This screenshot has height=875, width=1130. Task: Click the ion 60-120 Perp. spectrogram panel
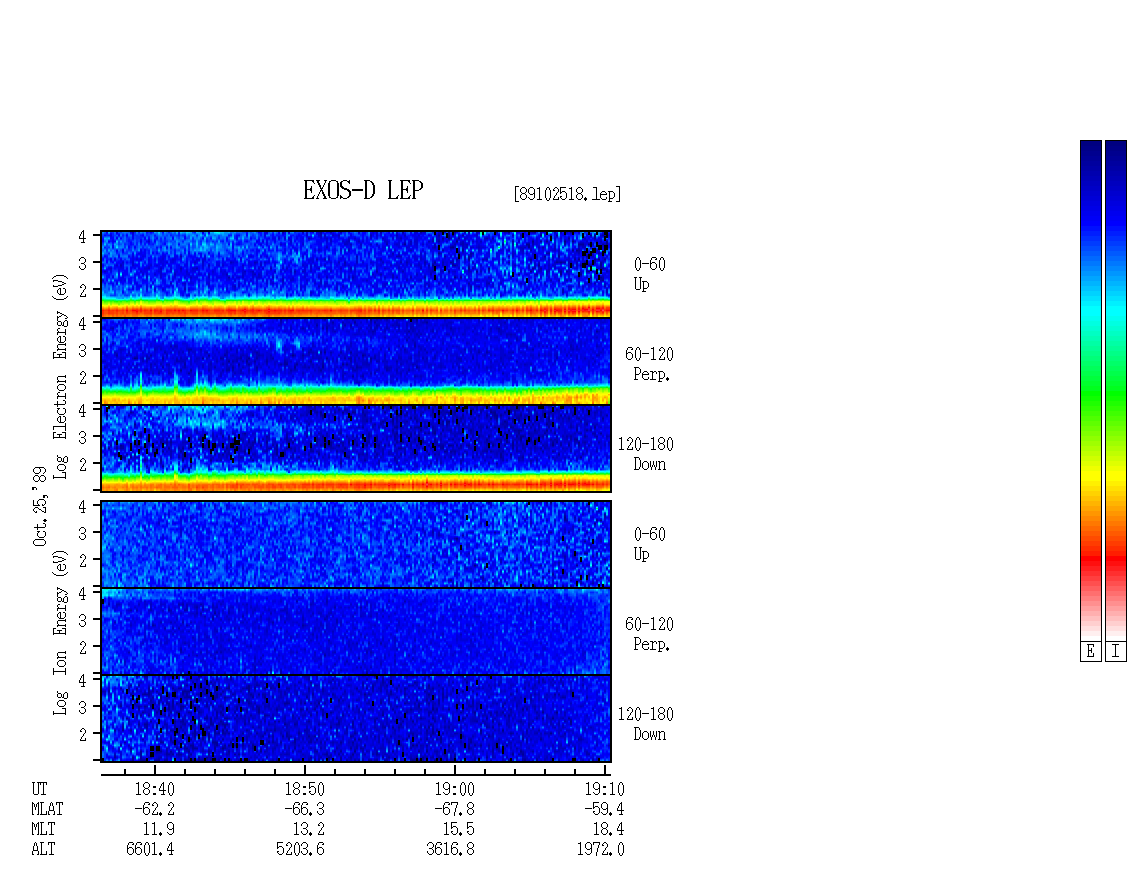(356, 631)
